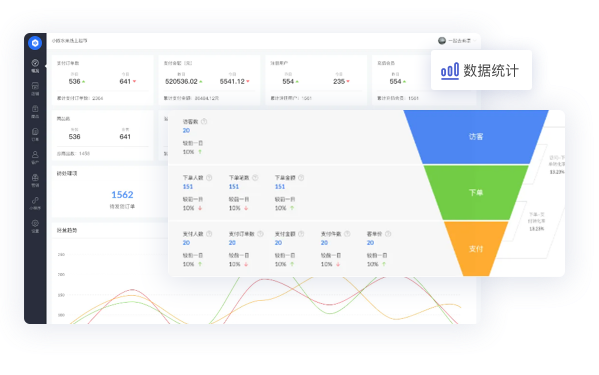This screenshot has height=375, width=599.
Task: Click the 数据统计 bar chart label
Action: [481, 71]
